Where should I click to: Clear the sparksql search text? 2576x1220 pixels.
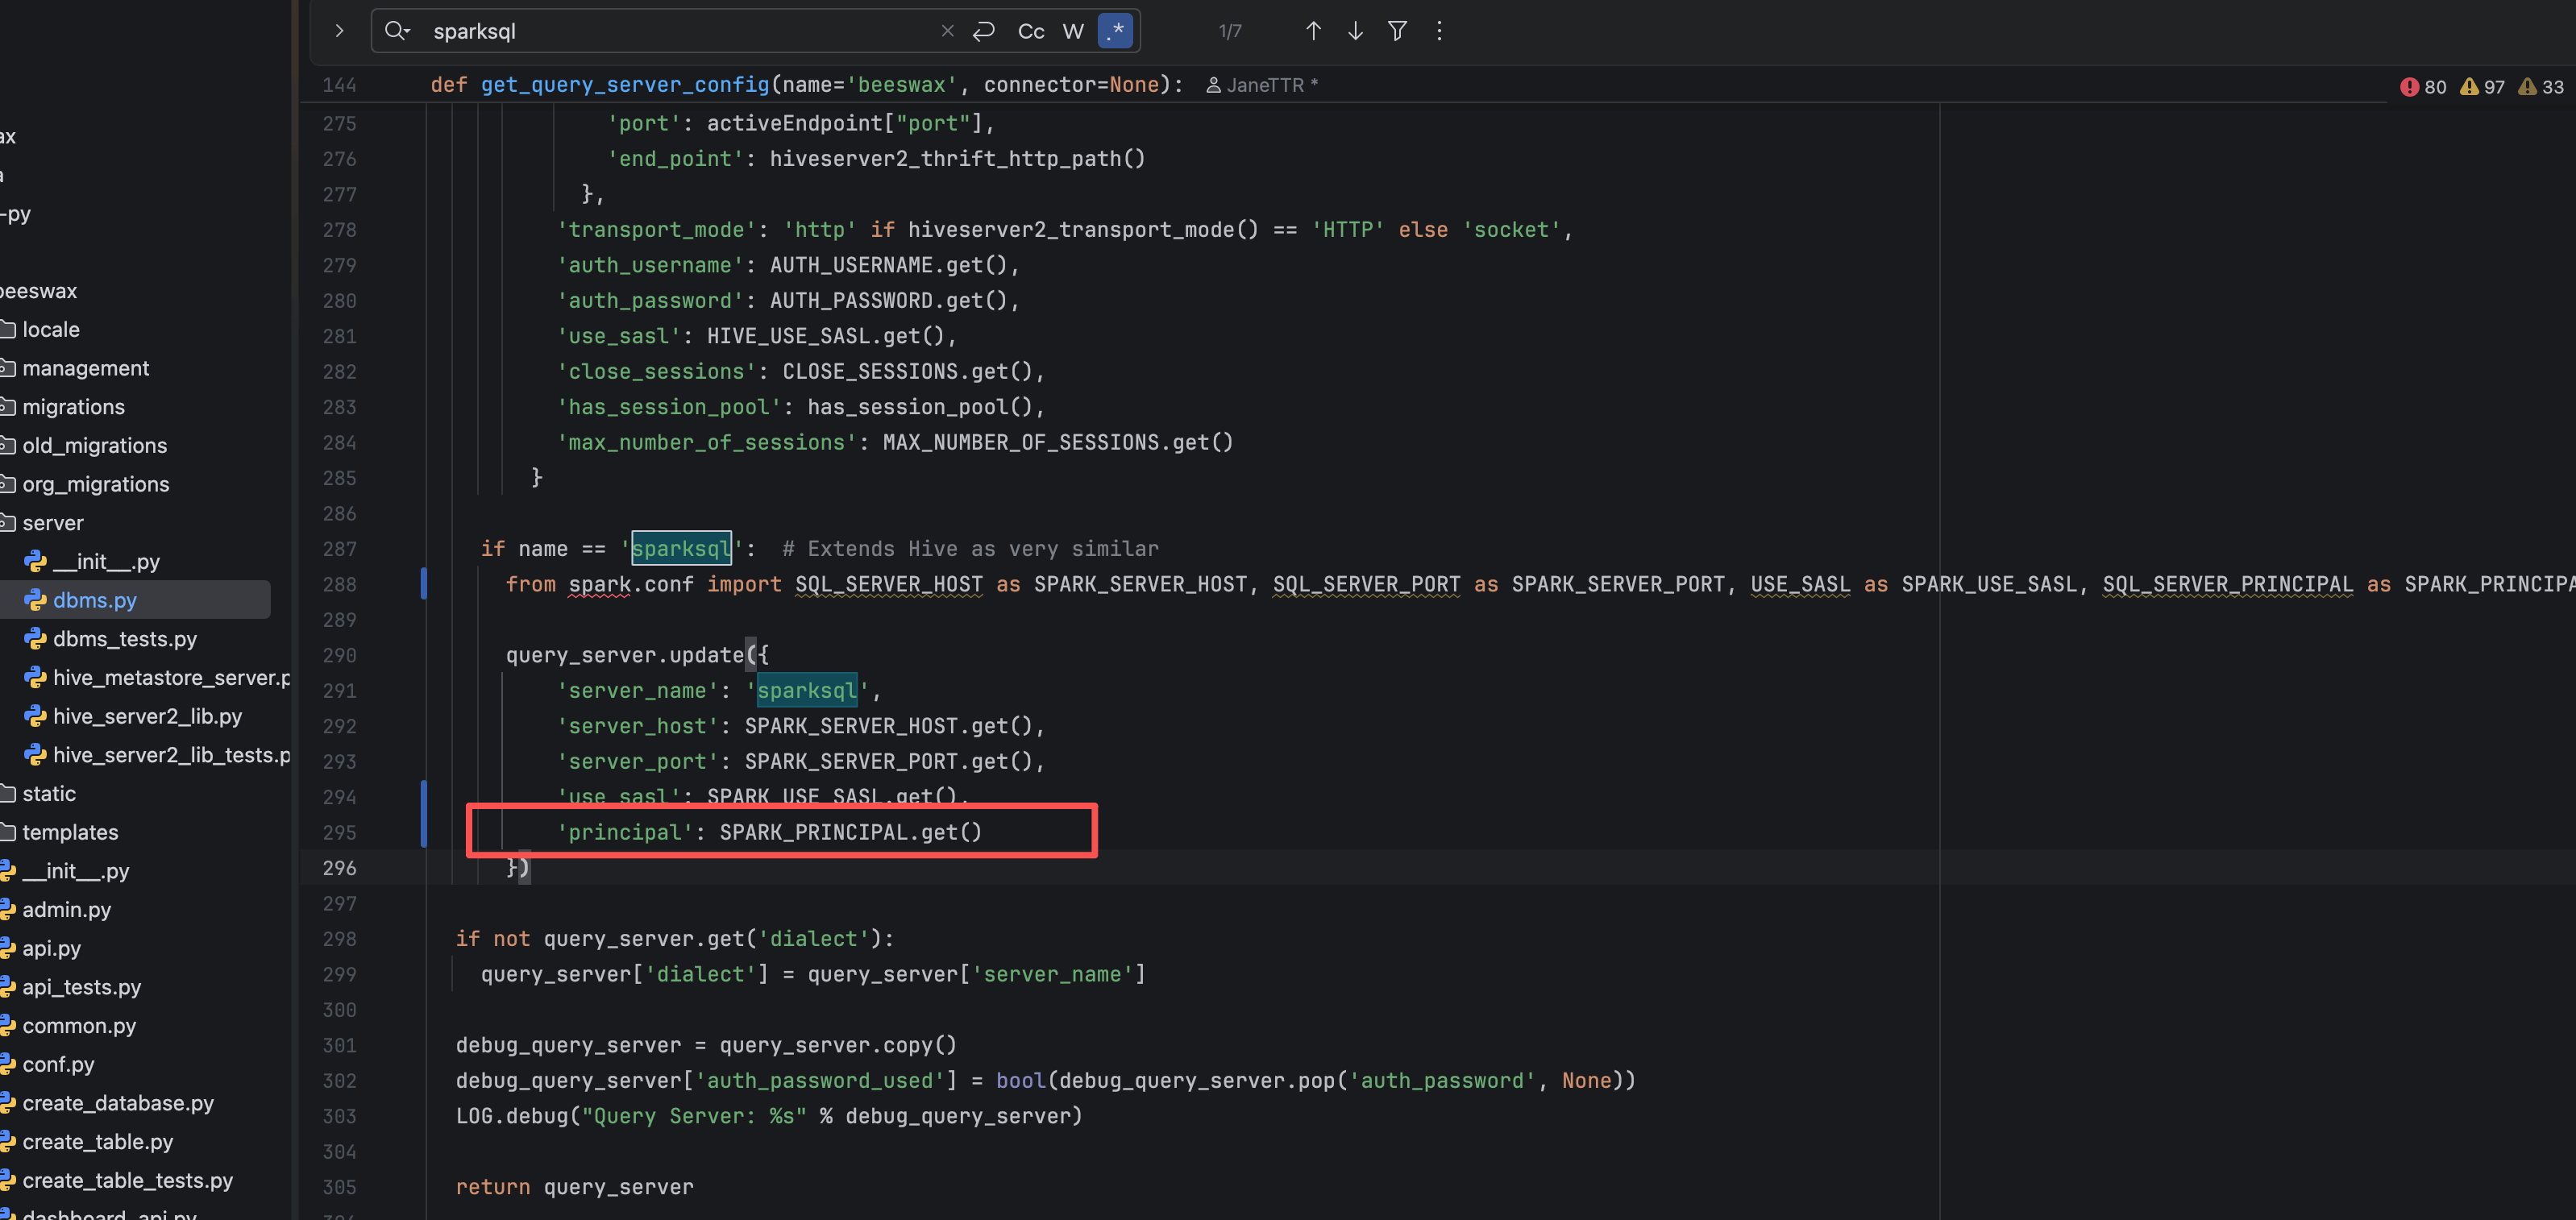click(x=947, y=31)
